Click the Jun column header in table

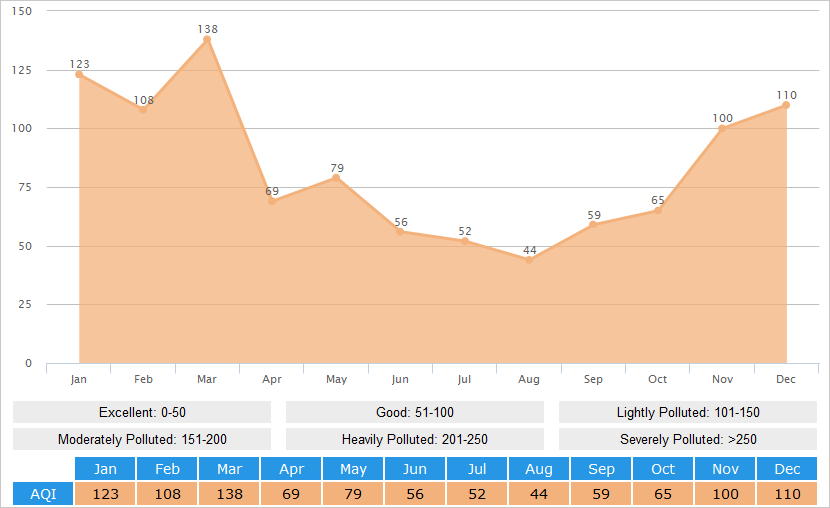pos(415,469)
